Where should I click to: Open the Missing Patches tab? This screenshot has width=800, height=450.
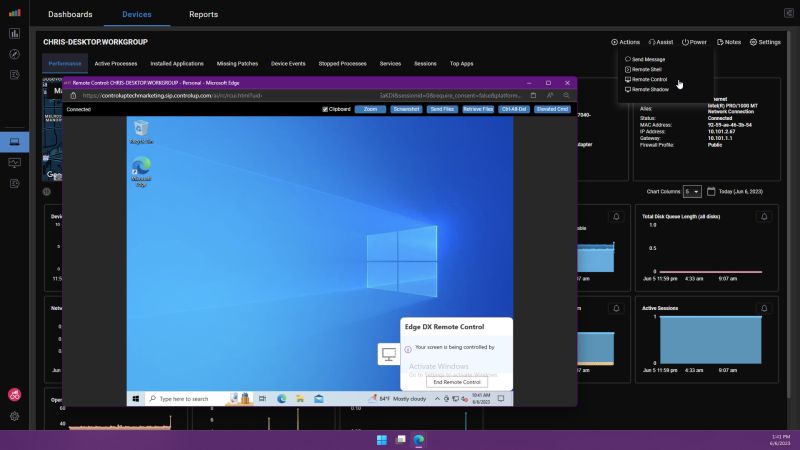point(237,64)
